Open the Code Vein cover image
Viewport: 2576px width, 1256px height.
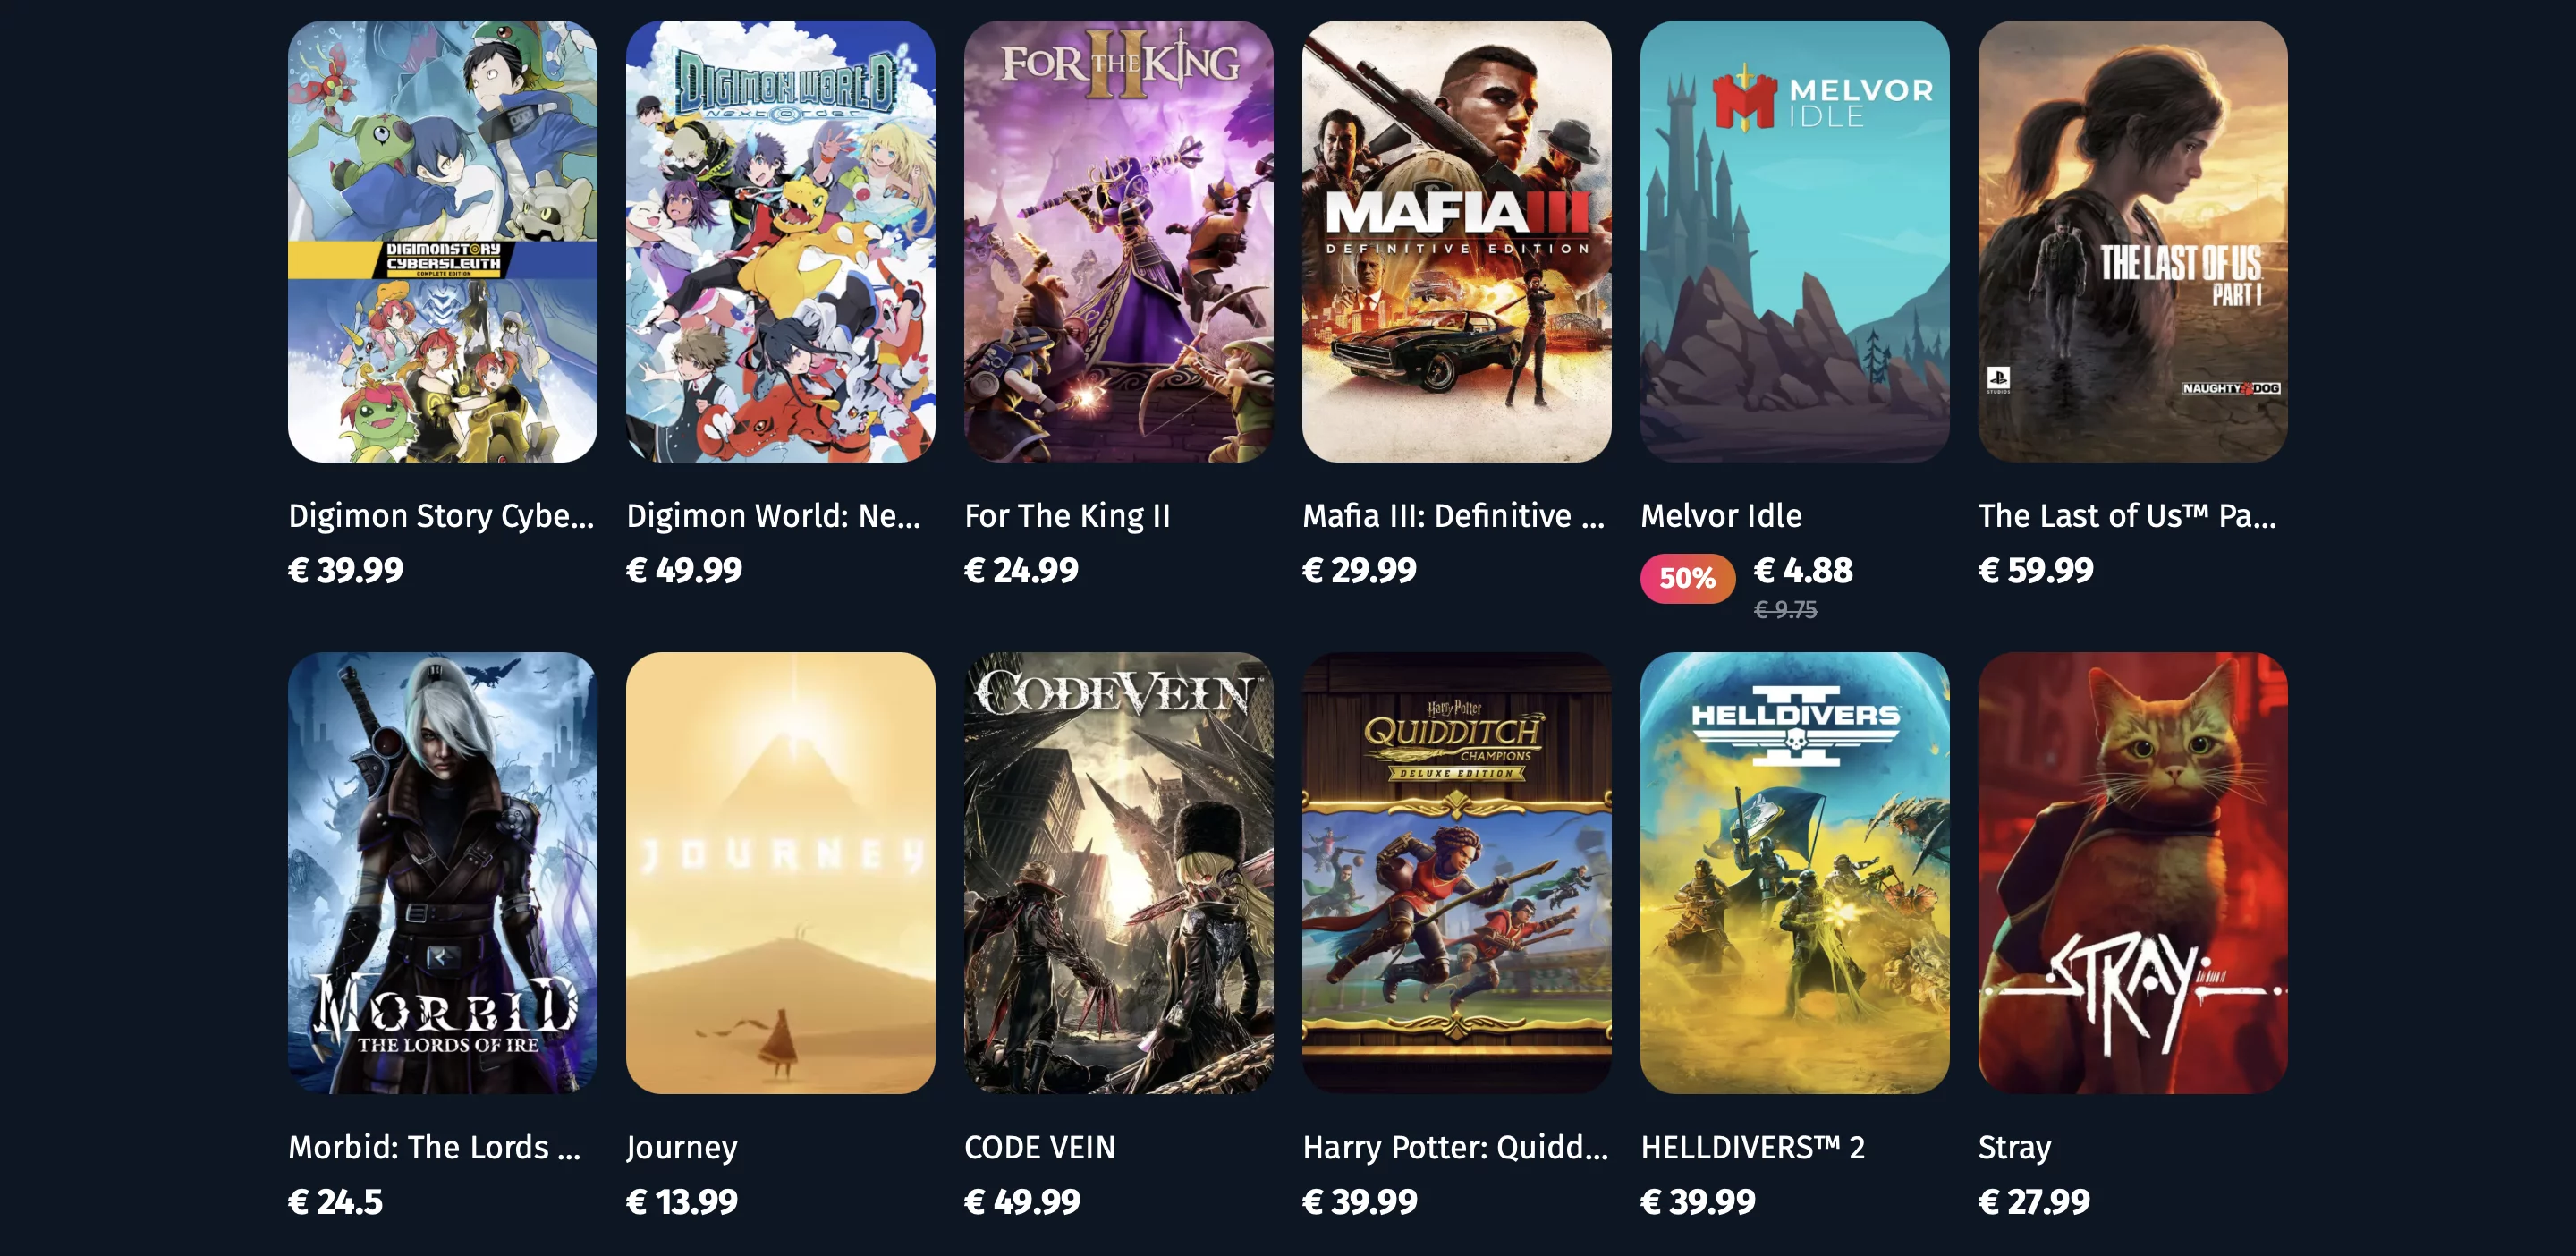pyautogui.click(x=1118, y=873)
